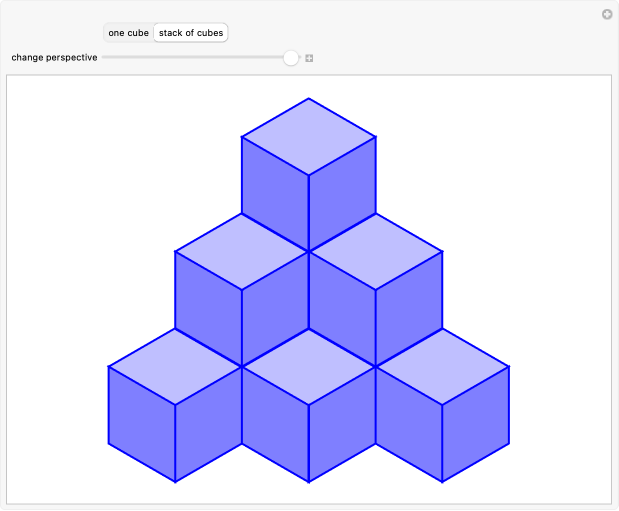The height and width of the screenshot is (511, 619).
Task: Click top face of bottom-right cube
Action: click(x=442, y=367)
